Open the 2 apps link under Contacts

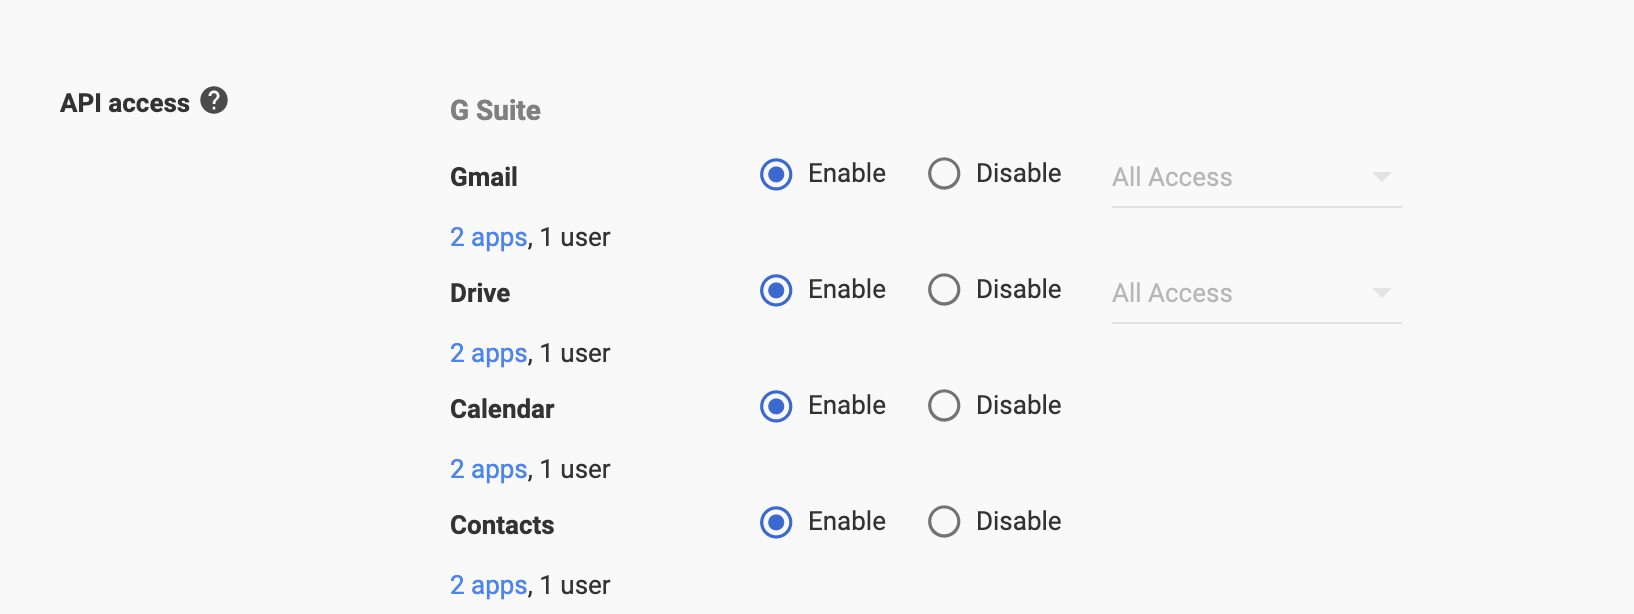(x=488, y=586)
